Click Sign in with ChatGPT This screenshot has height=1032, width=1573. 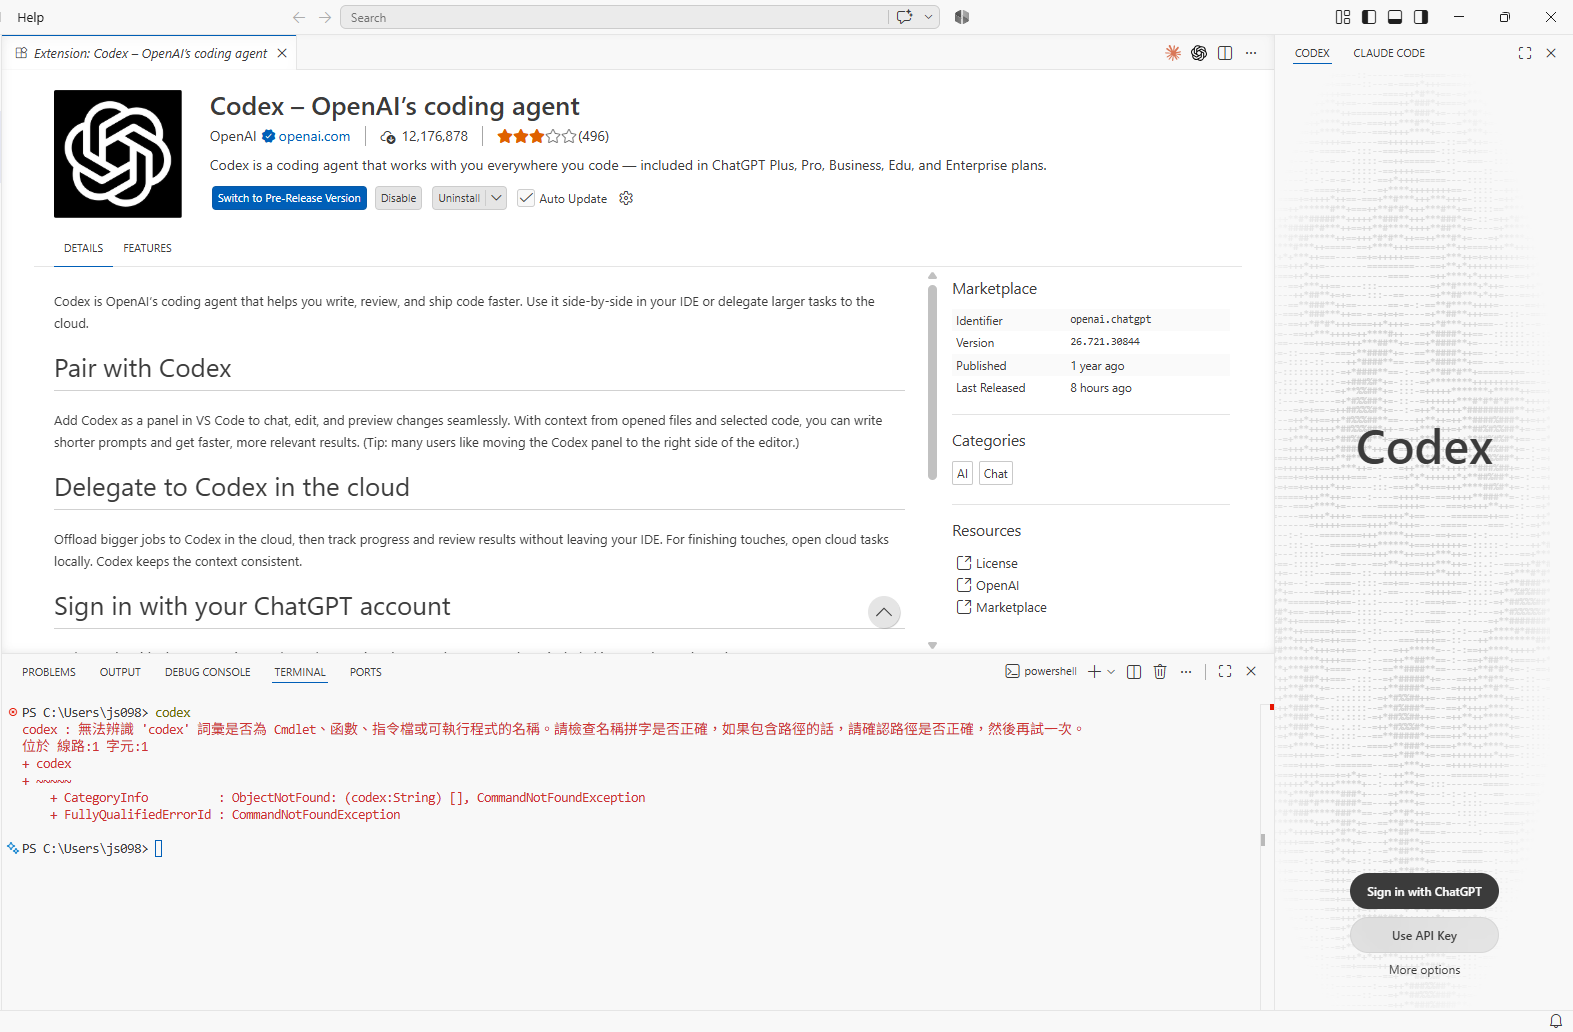pyautogui.click(x=1424, y=891)
